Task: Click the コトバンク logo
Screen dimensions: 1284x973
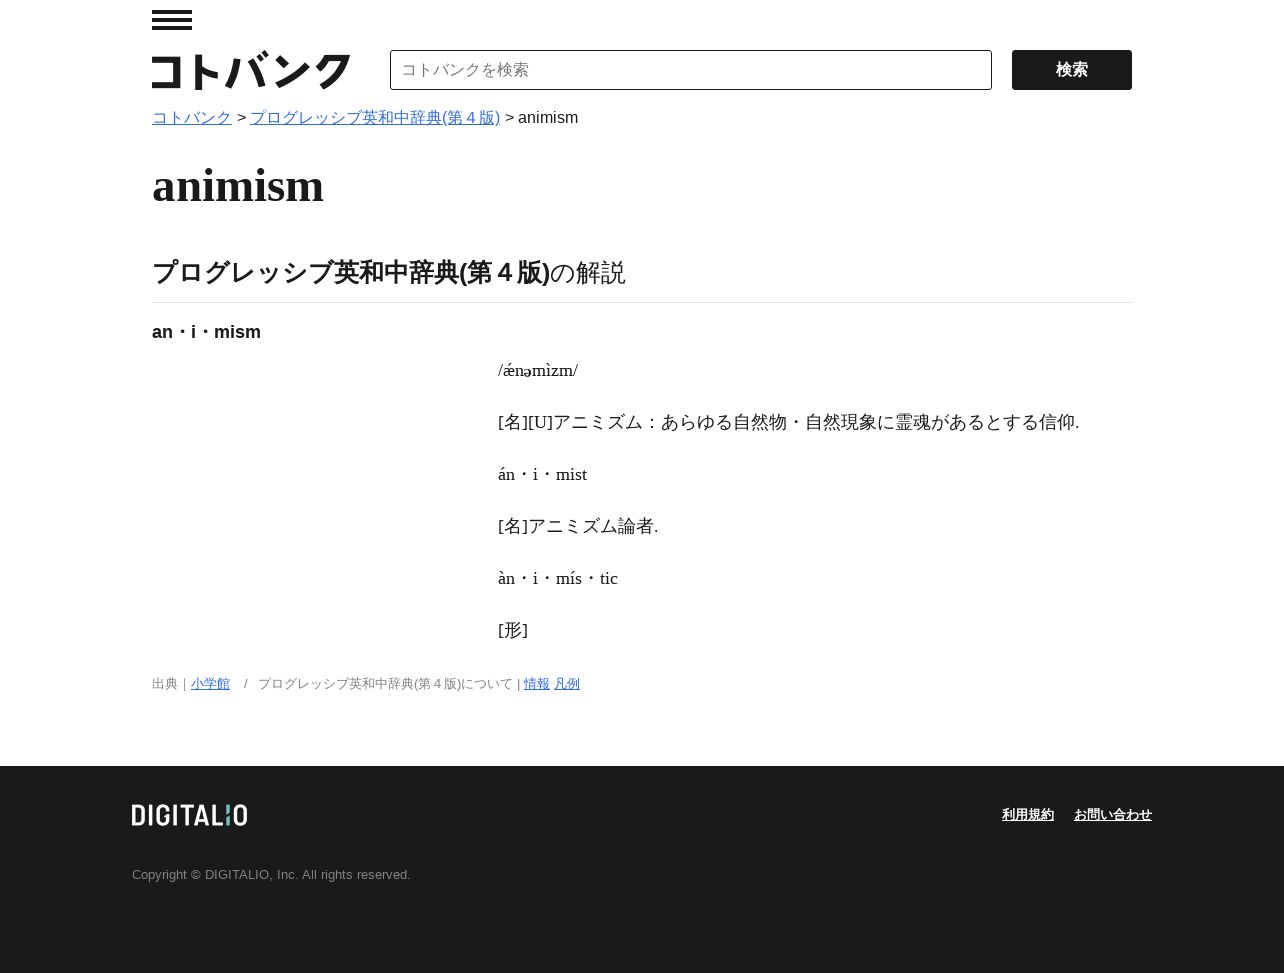Action: click(251, 71)
